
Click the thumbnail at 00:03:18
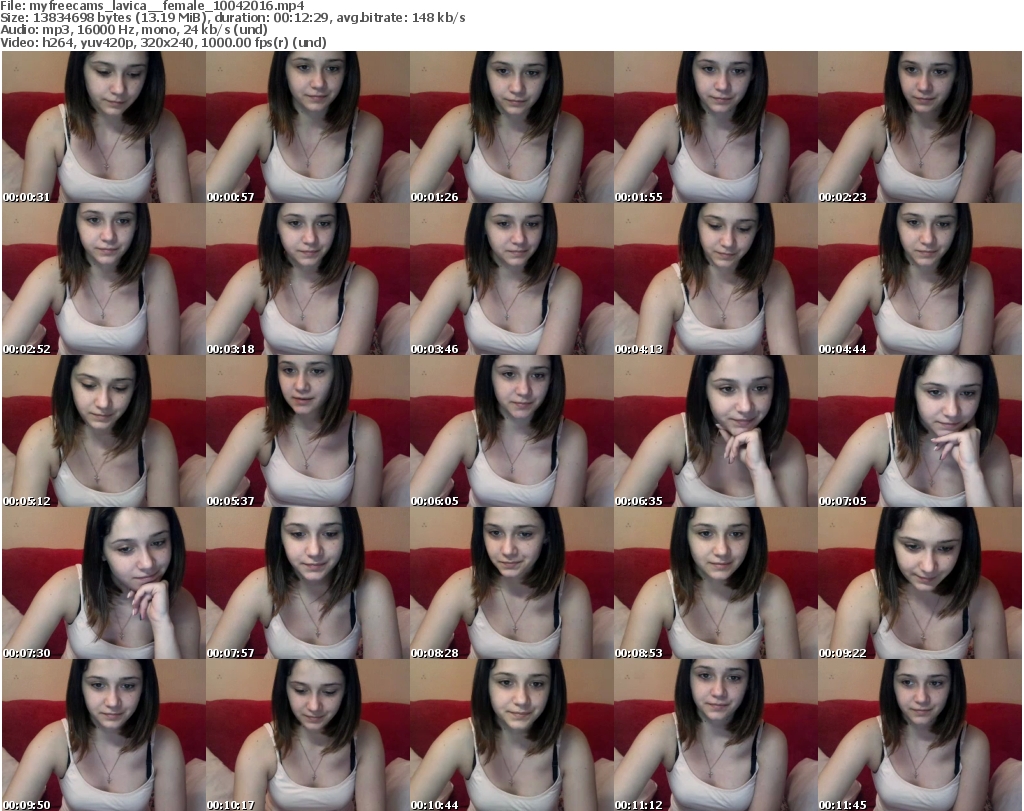point(308,279)
